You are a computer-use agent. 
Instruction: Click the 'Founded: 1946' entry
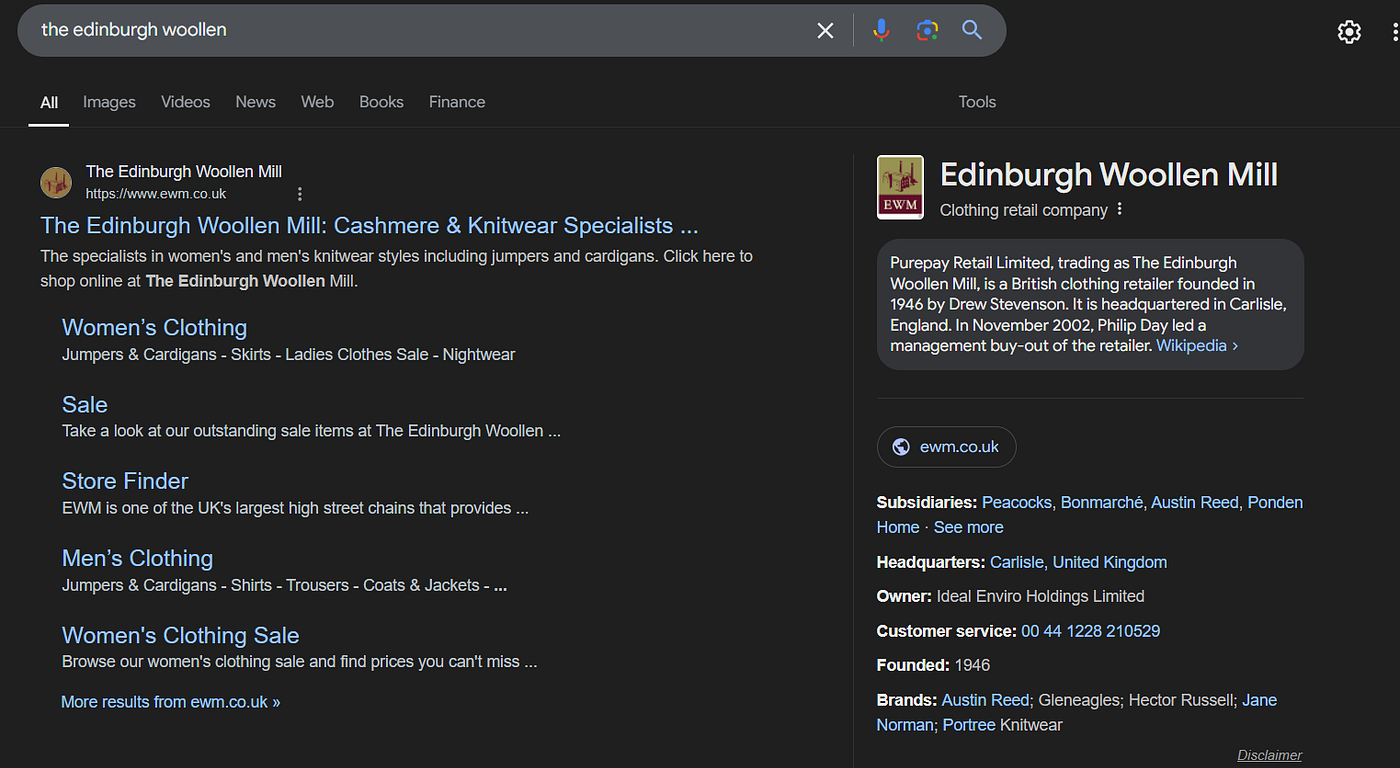pyautogui.click(x=933, y=666)
